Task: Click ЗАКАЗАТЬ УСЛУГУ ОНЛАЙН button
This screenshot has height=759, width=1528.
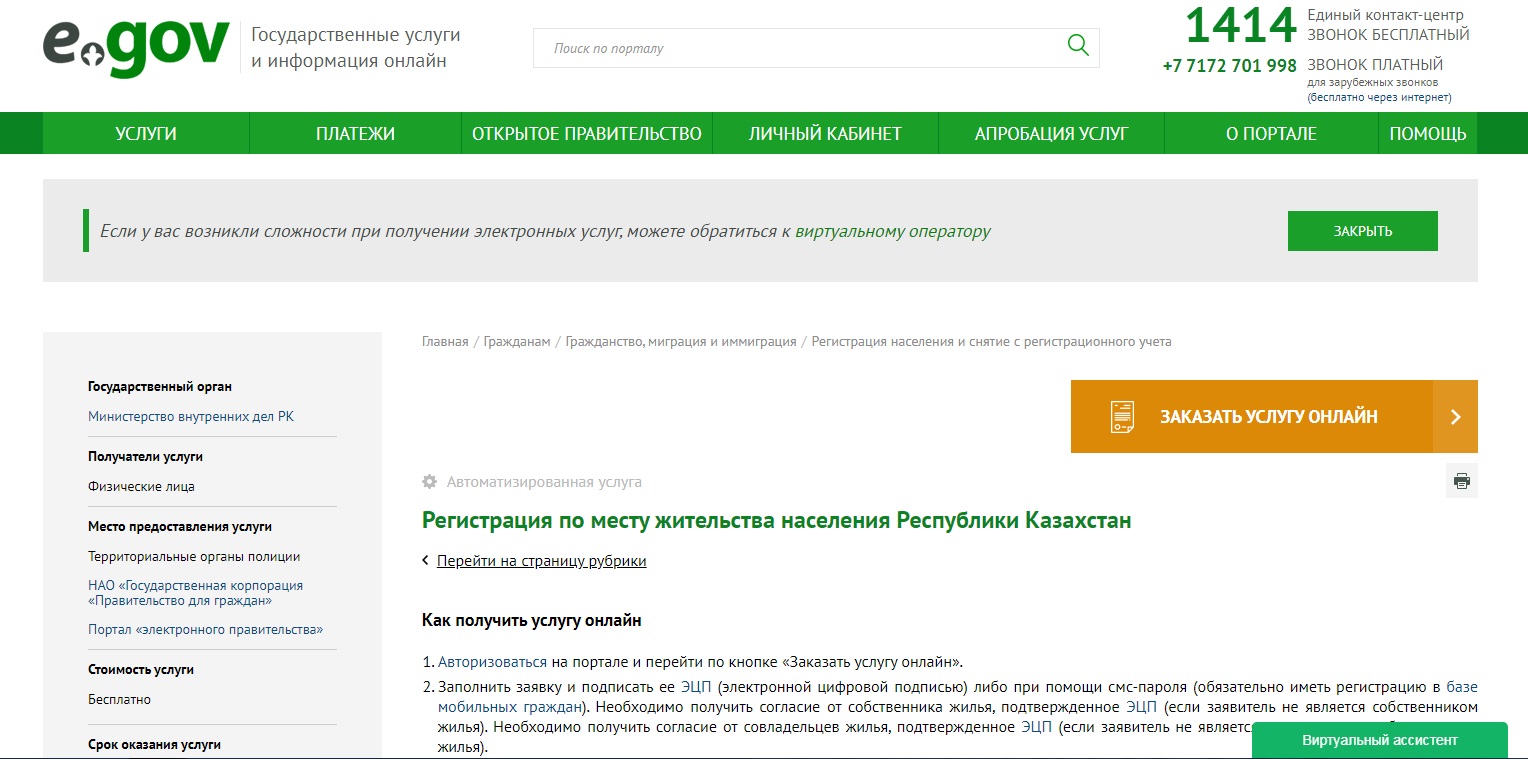Action: (1274, 417)
